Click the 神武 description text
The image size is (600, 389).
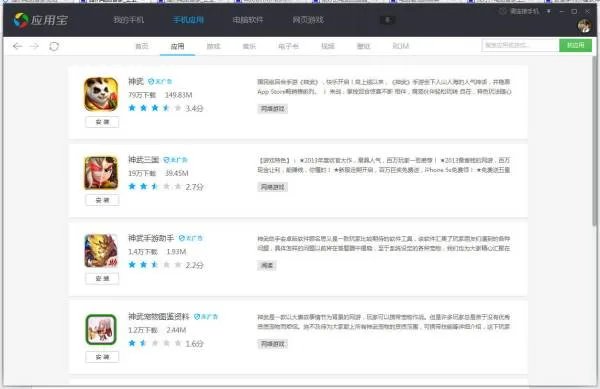click(x=384, y=87)
